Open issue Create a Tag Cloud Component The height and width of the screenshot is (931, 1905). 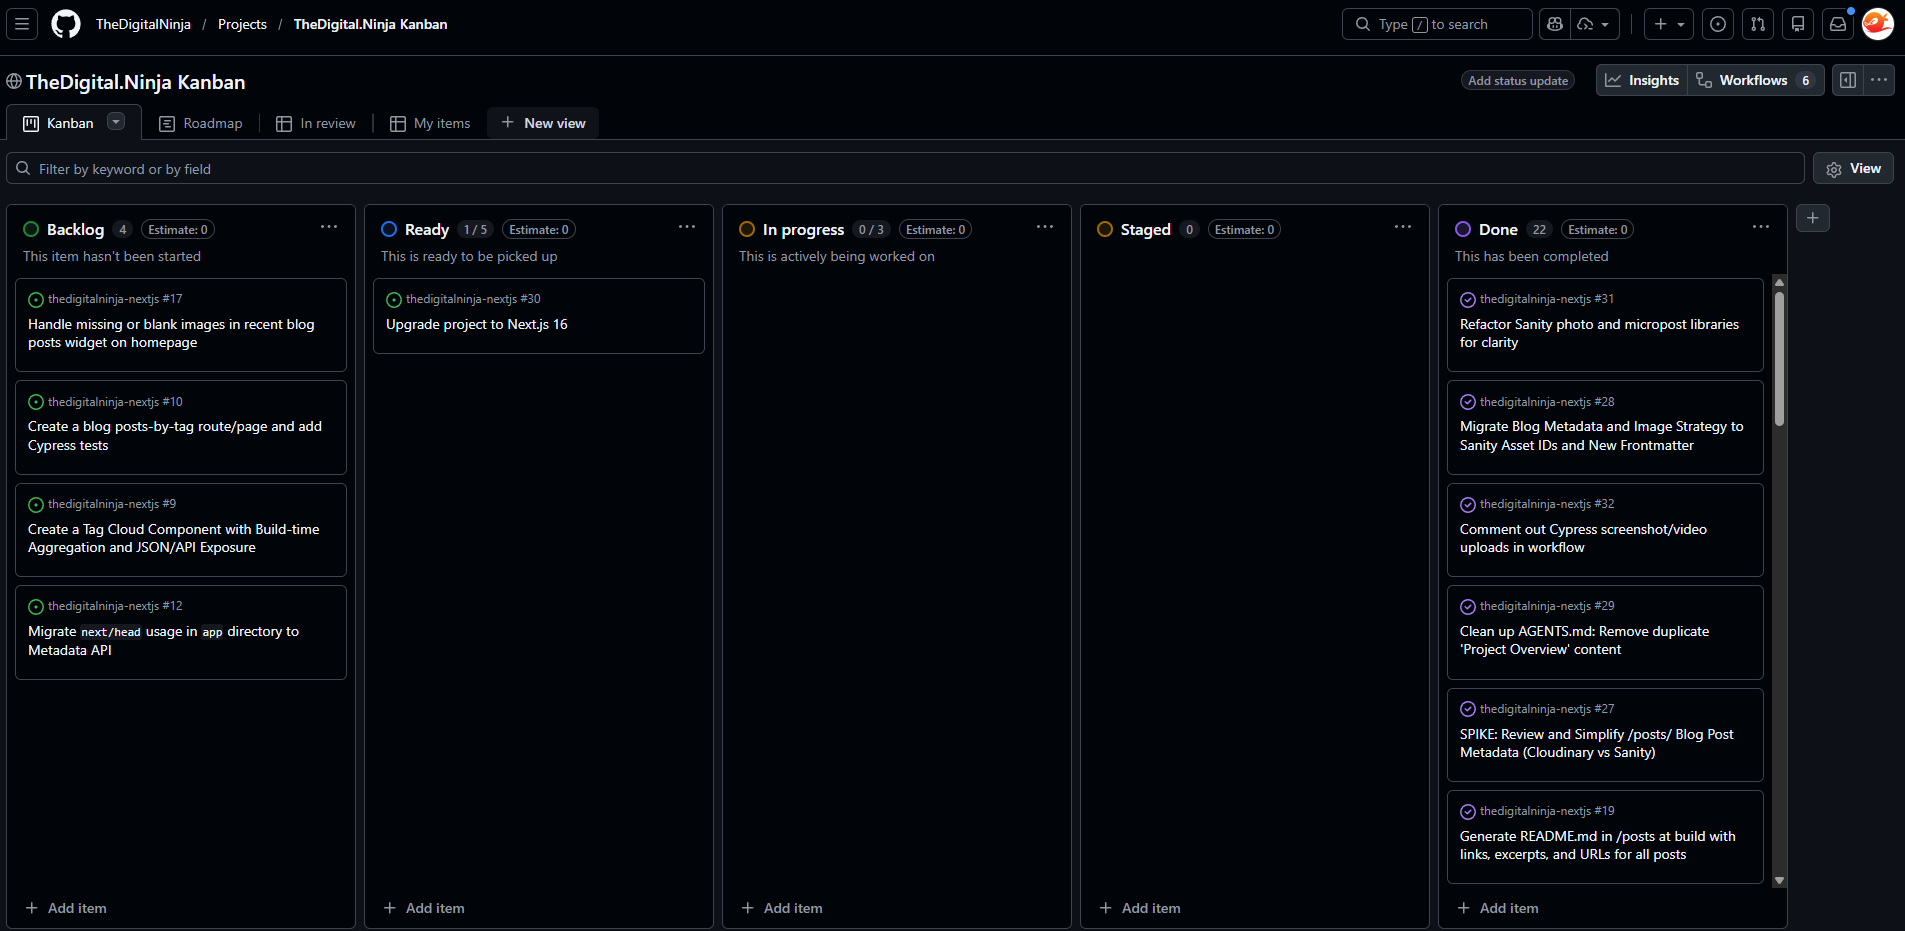click(x=174, y=538)
